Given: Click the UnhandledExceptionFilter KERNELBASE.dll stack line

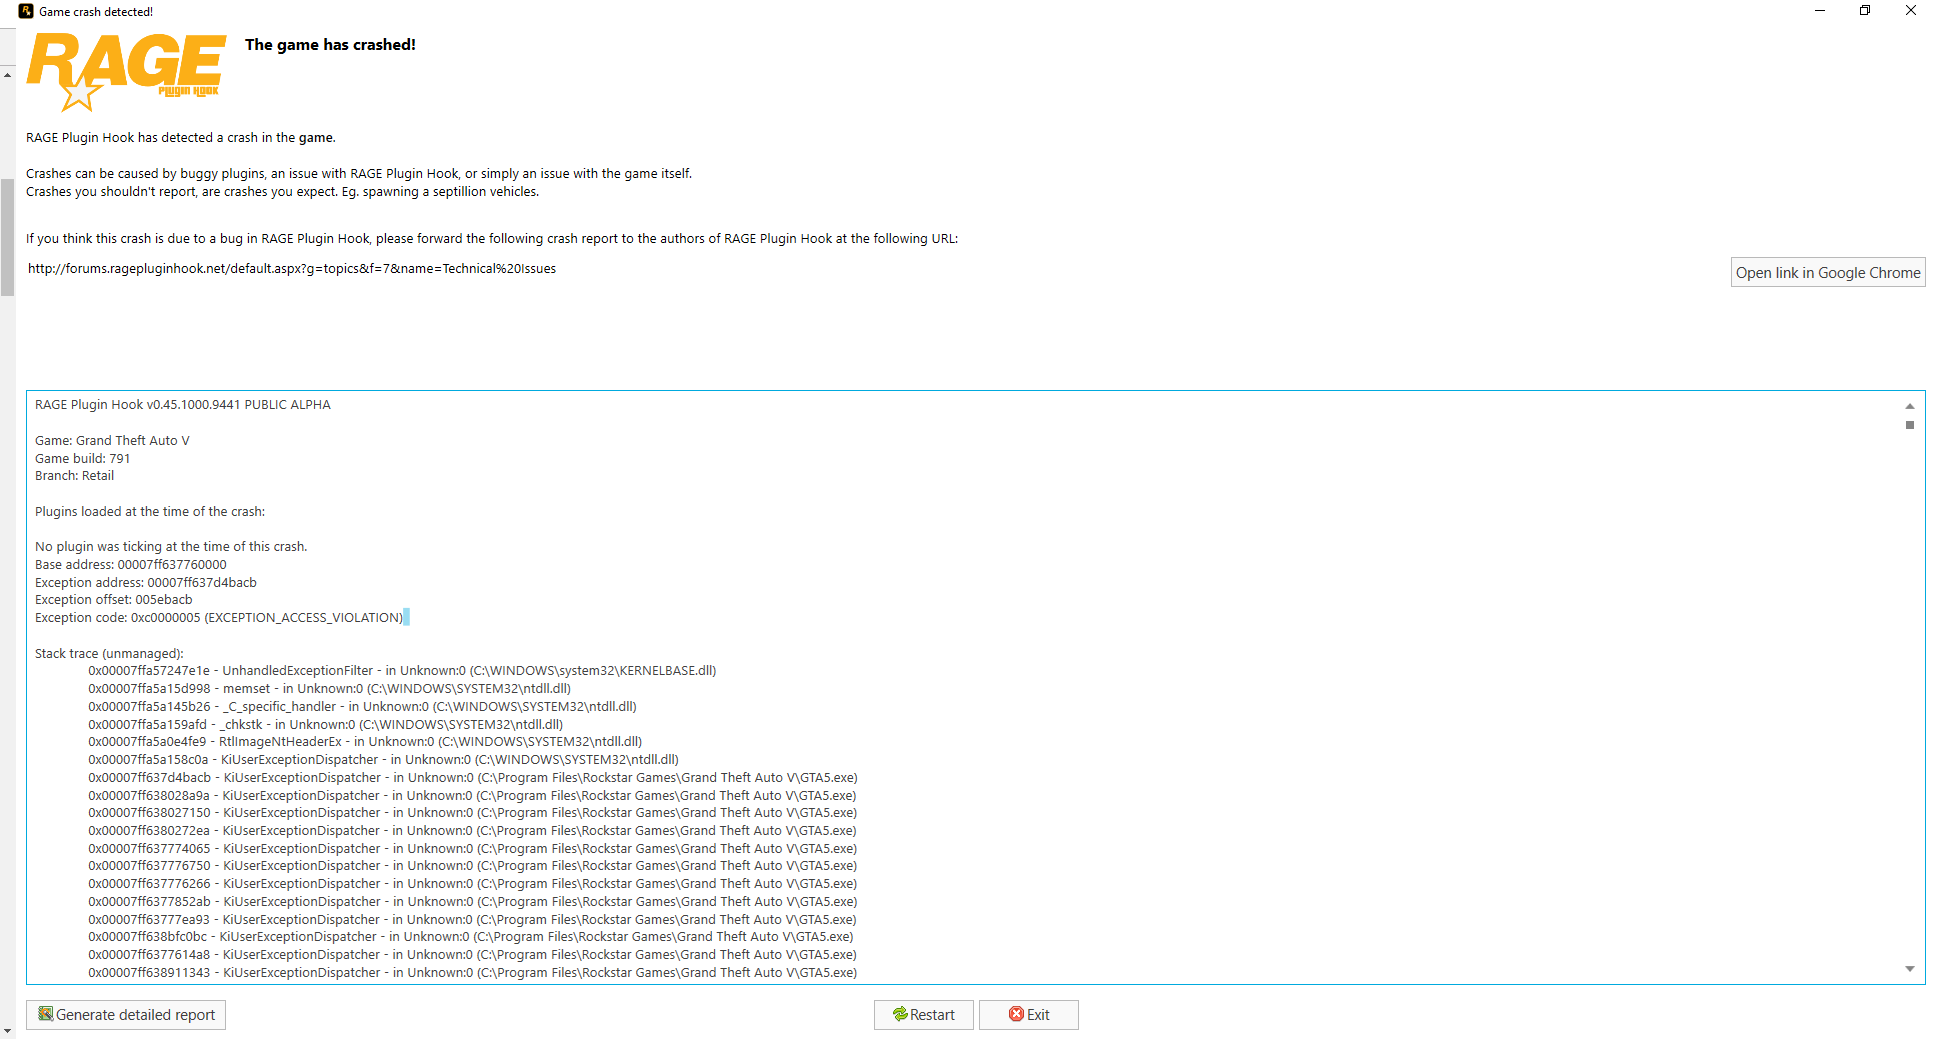Looking at the screenshot, I should 402,671.
